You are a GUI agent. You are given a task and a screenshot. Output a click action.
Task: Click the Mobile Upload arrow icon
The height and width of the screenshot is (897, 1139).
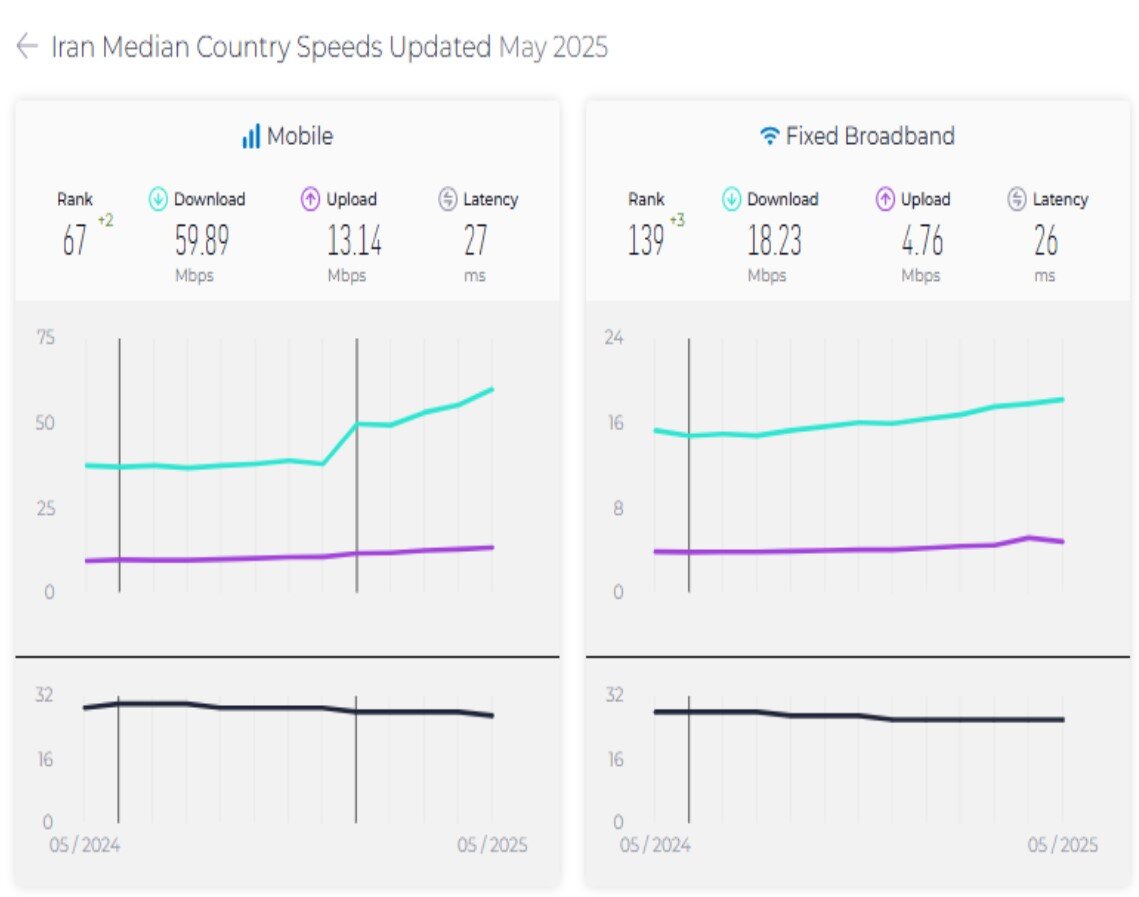coord(311,199)
